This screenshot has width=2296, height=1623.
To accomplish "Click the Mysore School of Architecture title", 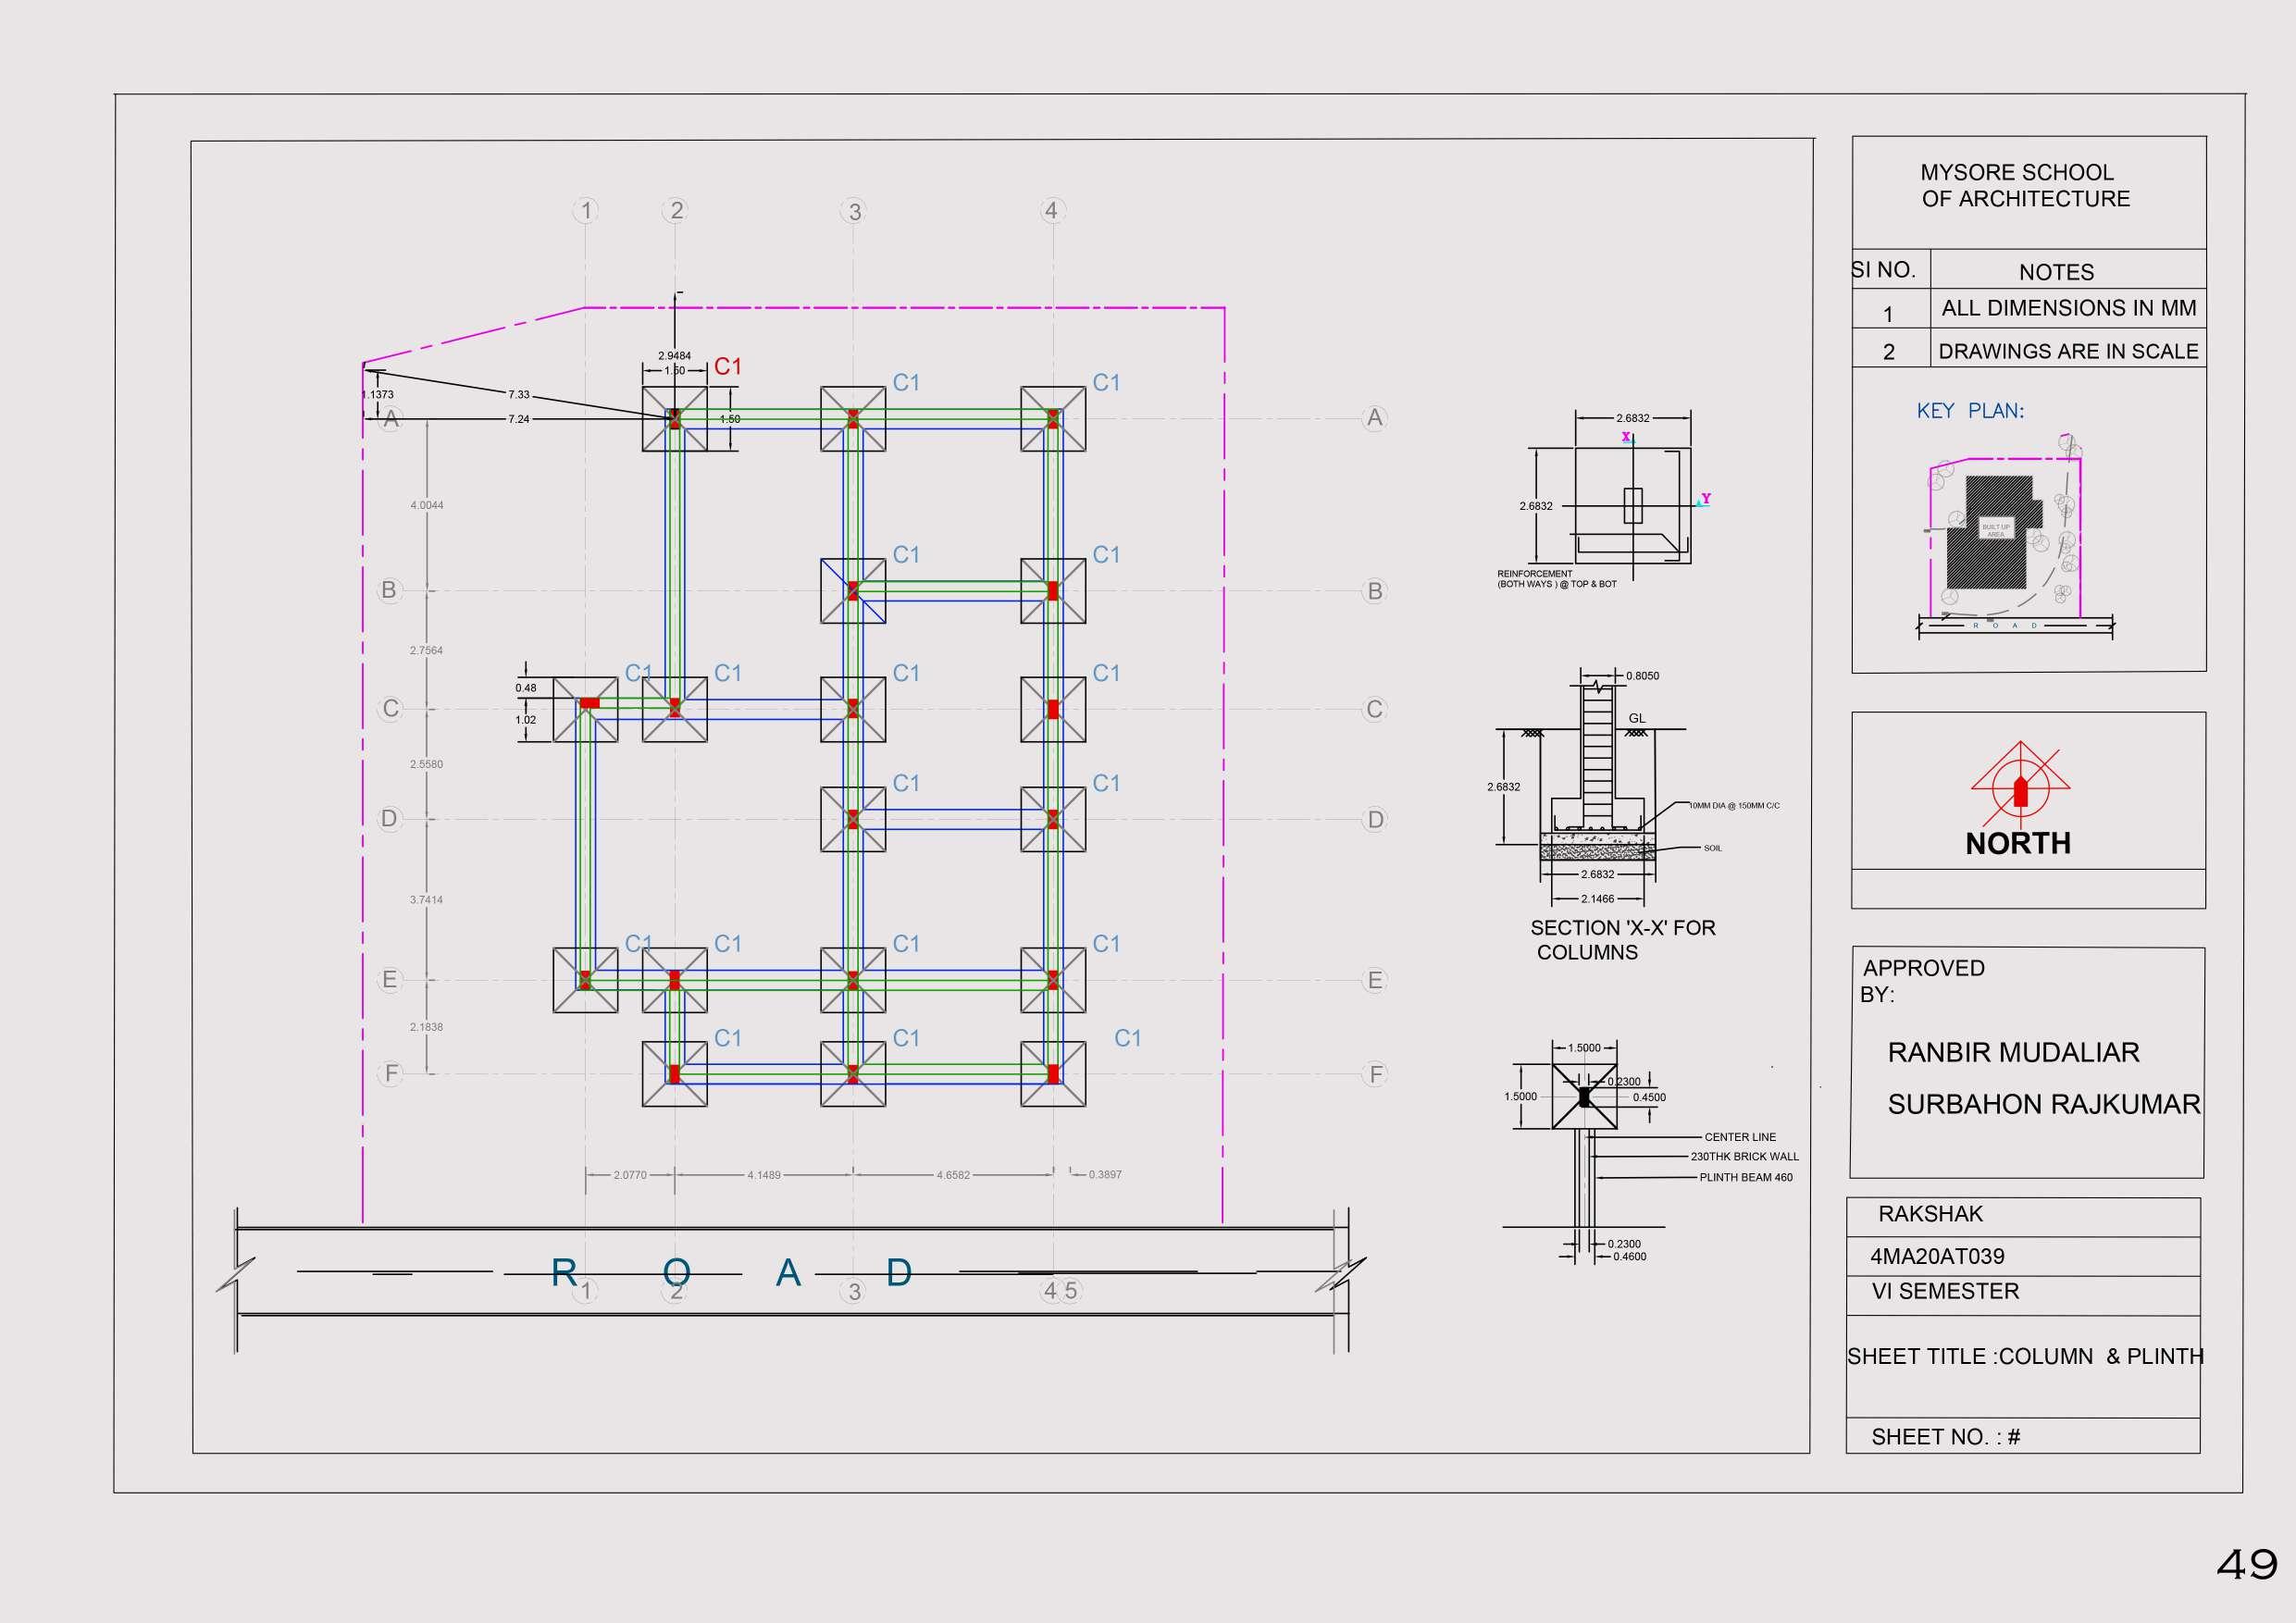I will 2024,186.
